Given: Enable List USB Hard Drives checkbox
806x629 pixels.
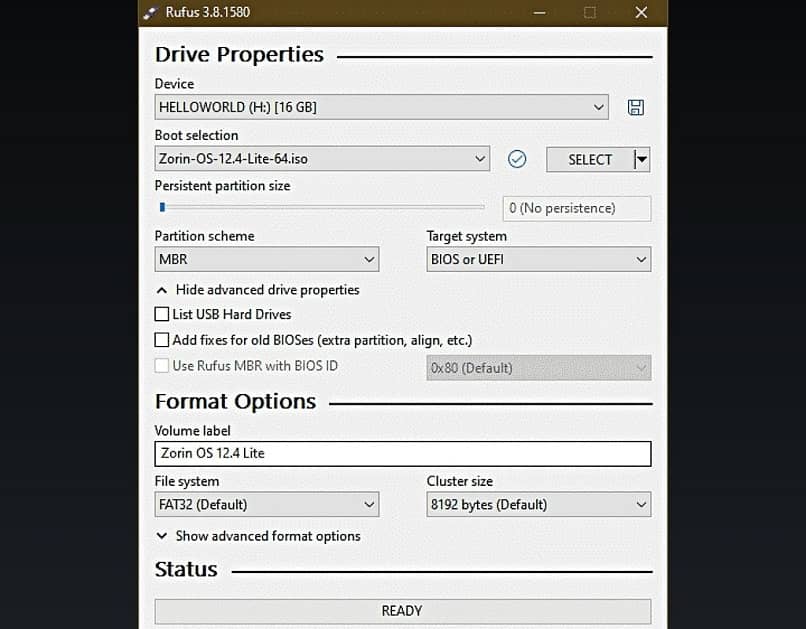Looking at the screenshot, I should (x=162, y=314).
